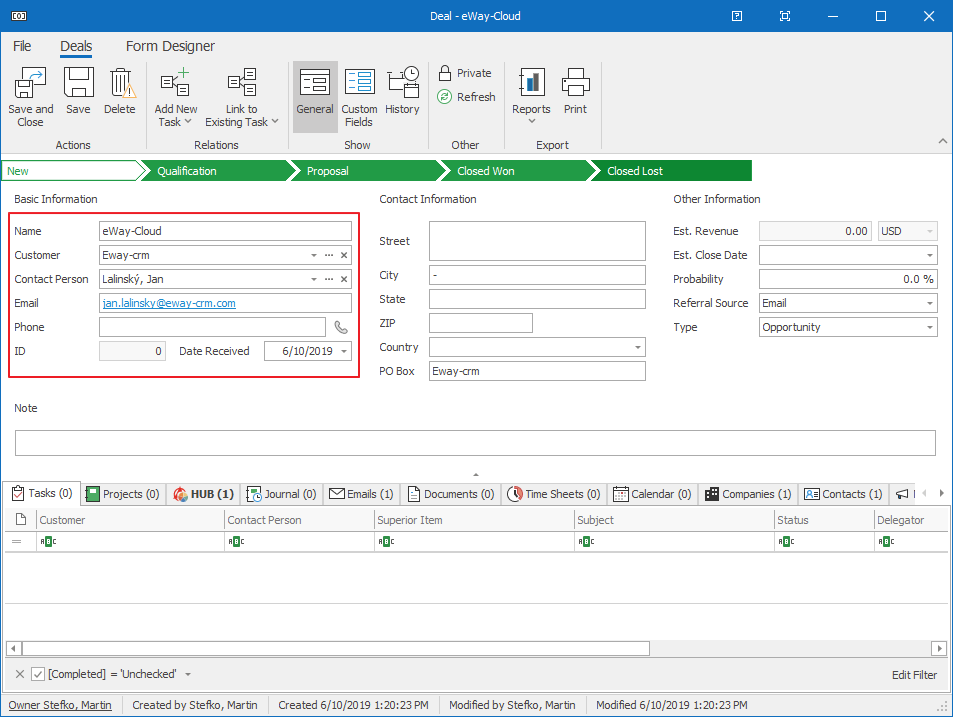Click the Street input field

[537, 241]
